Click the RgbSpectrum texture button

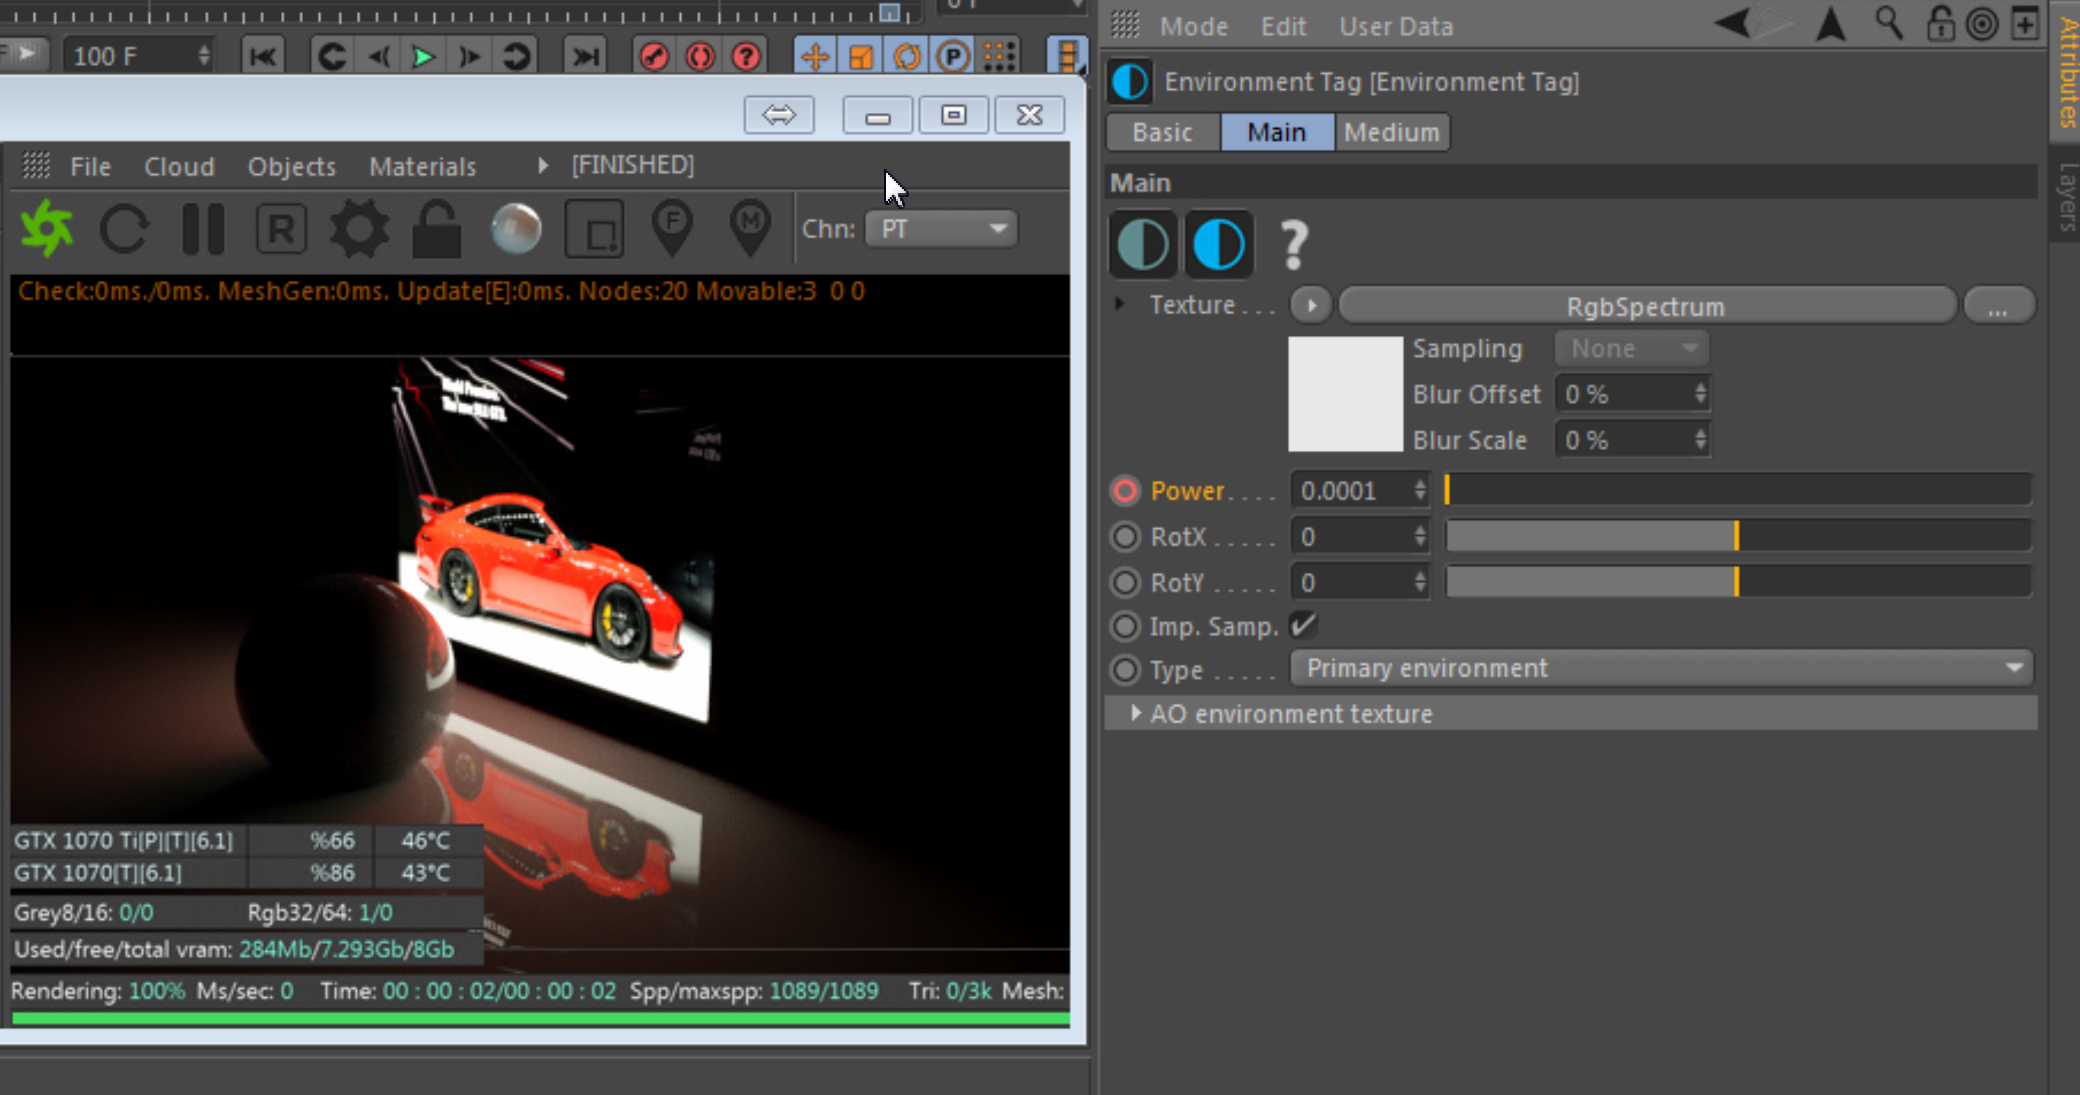pos(1646,306)
